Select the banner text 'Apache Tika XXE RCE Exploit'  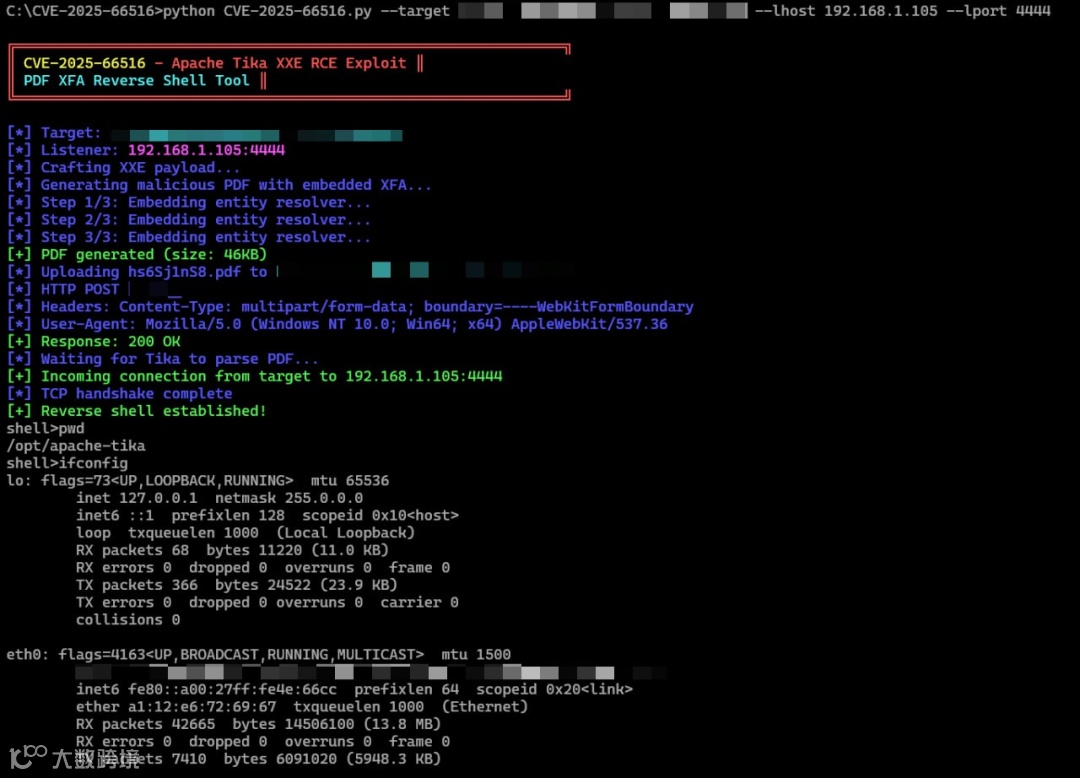289,63
